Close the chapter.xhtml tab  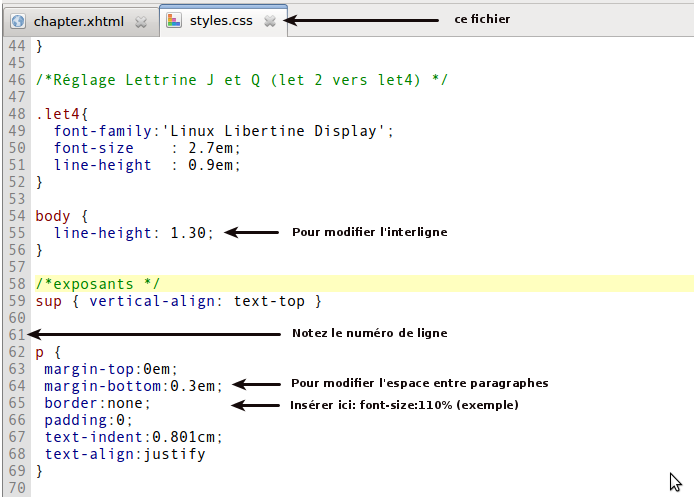click(141, 21)
